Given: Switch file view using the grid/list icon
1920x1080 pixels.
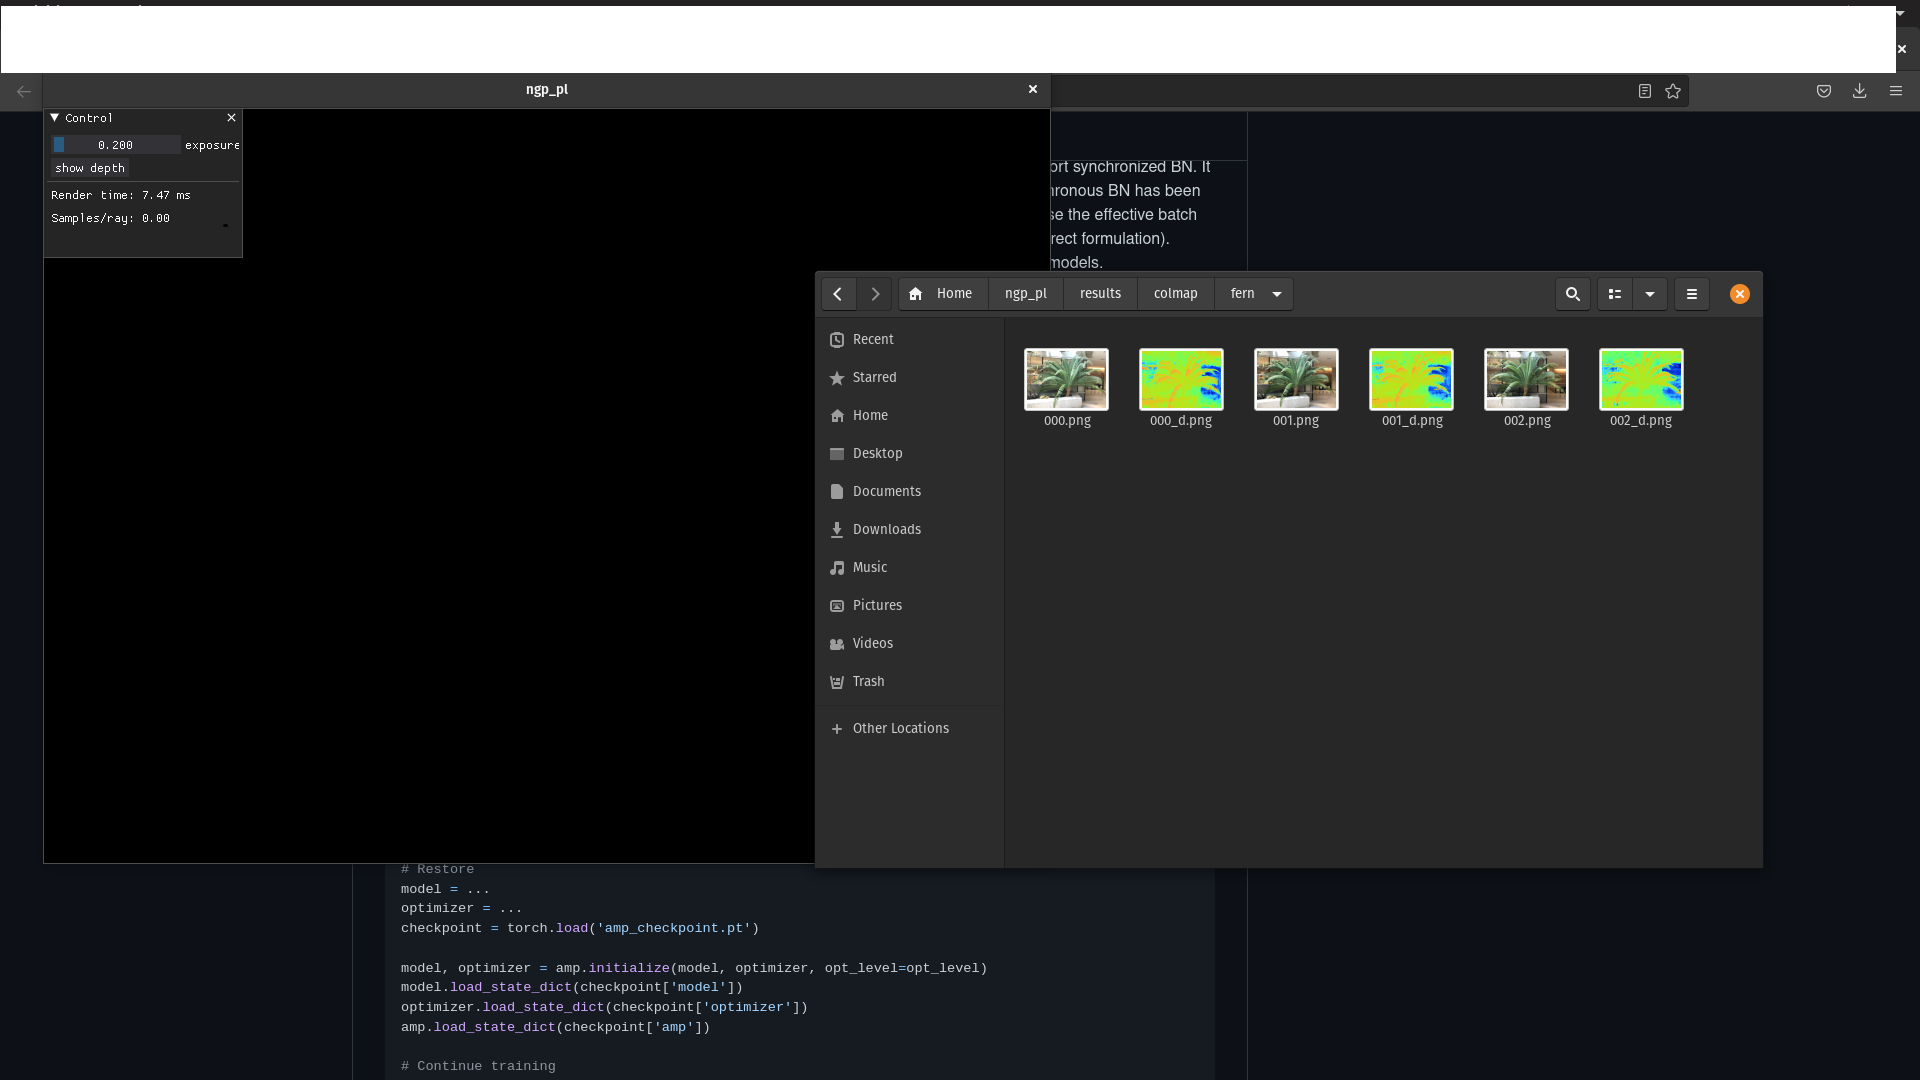Looking at the screenshot, I should 1615,294.
